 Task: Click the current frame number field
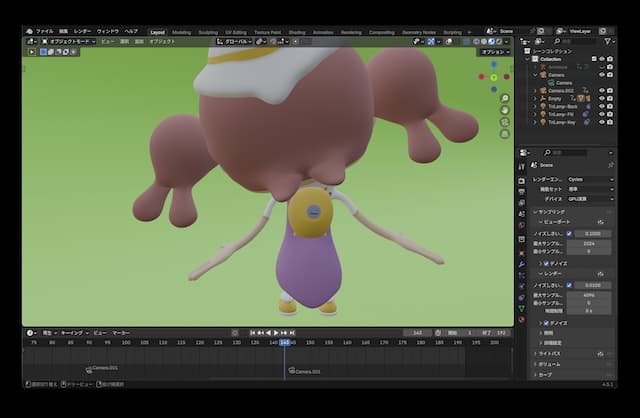pos(416,332)
